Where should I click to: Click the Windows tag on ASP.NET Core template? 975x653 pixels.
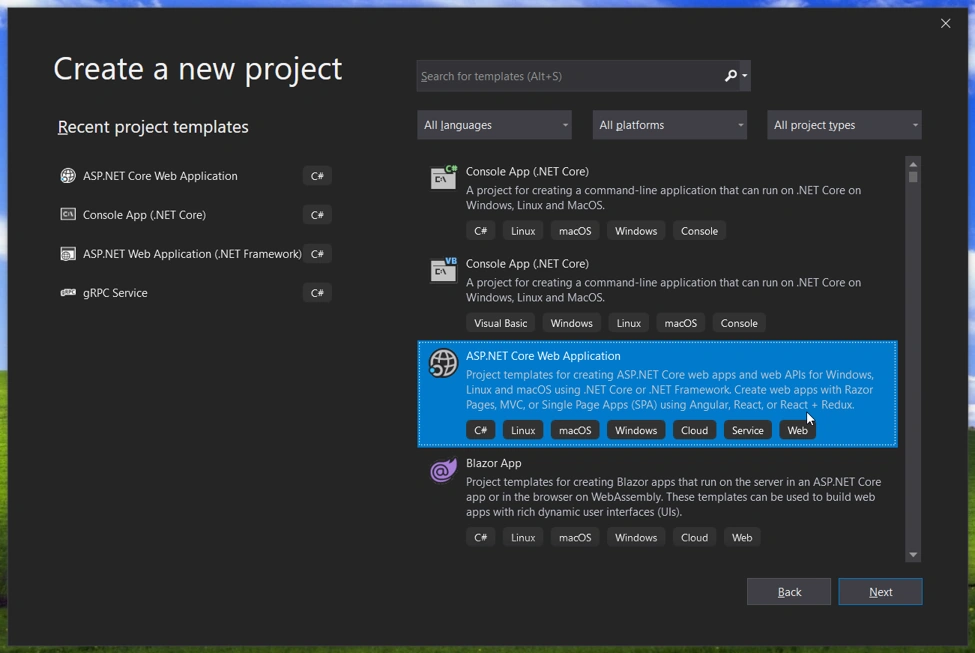635,430
